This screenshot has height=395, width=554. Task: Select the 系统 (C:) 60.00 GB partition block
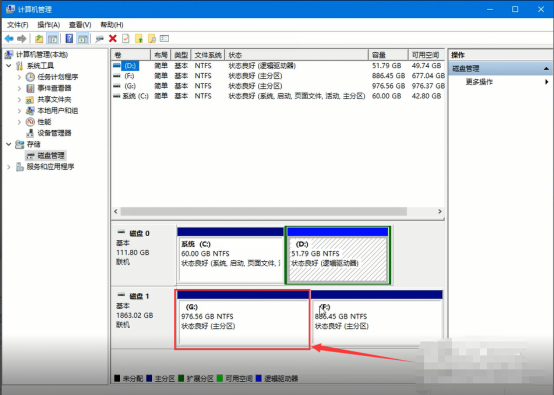(230, 255)
